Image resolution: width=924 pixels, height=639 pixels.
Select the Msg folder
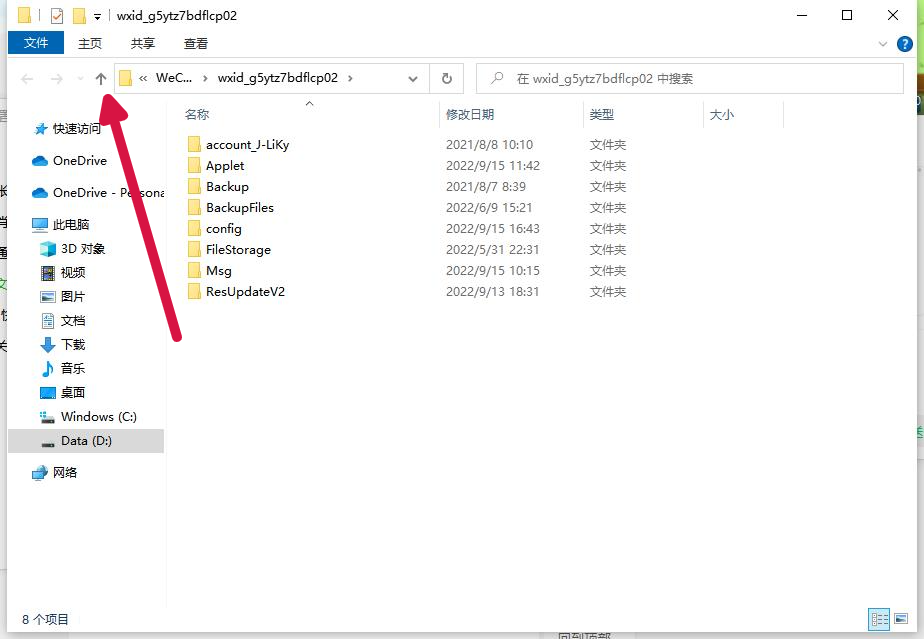coord(219,271)
